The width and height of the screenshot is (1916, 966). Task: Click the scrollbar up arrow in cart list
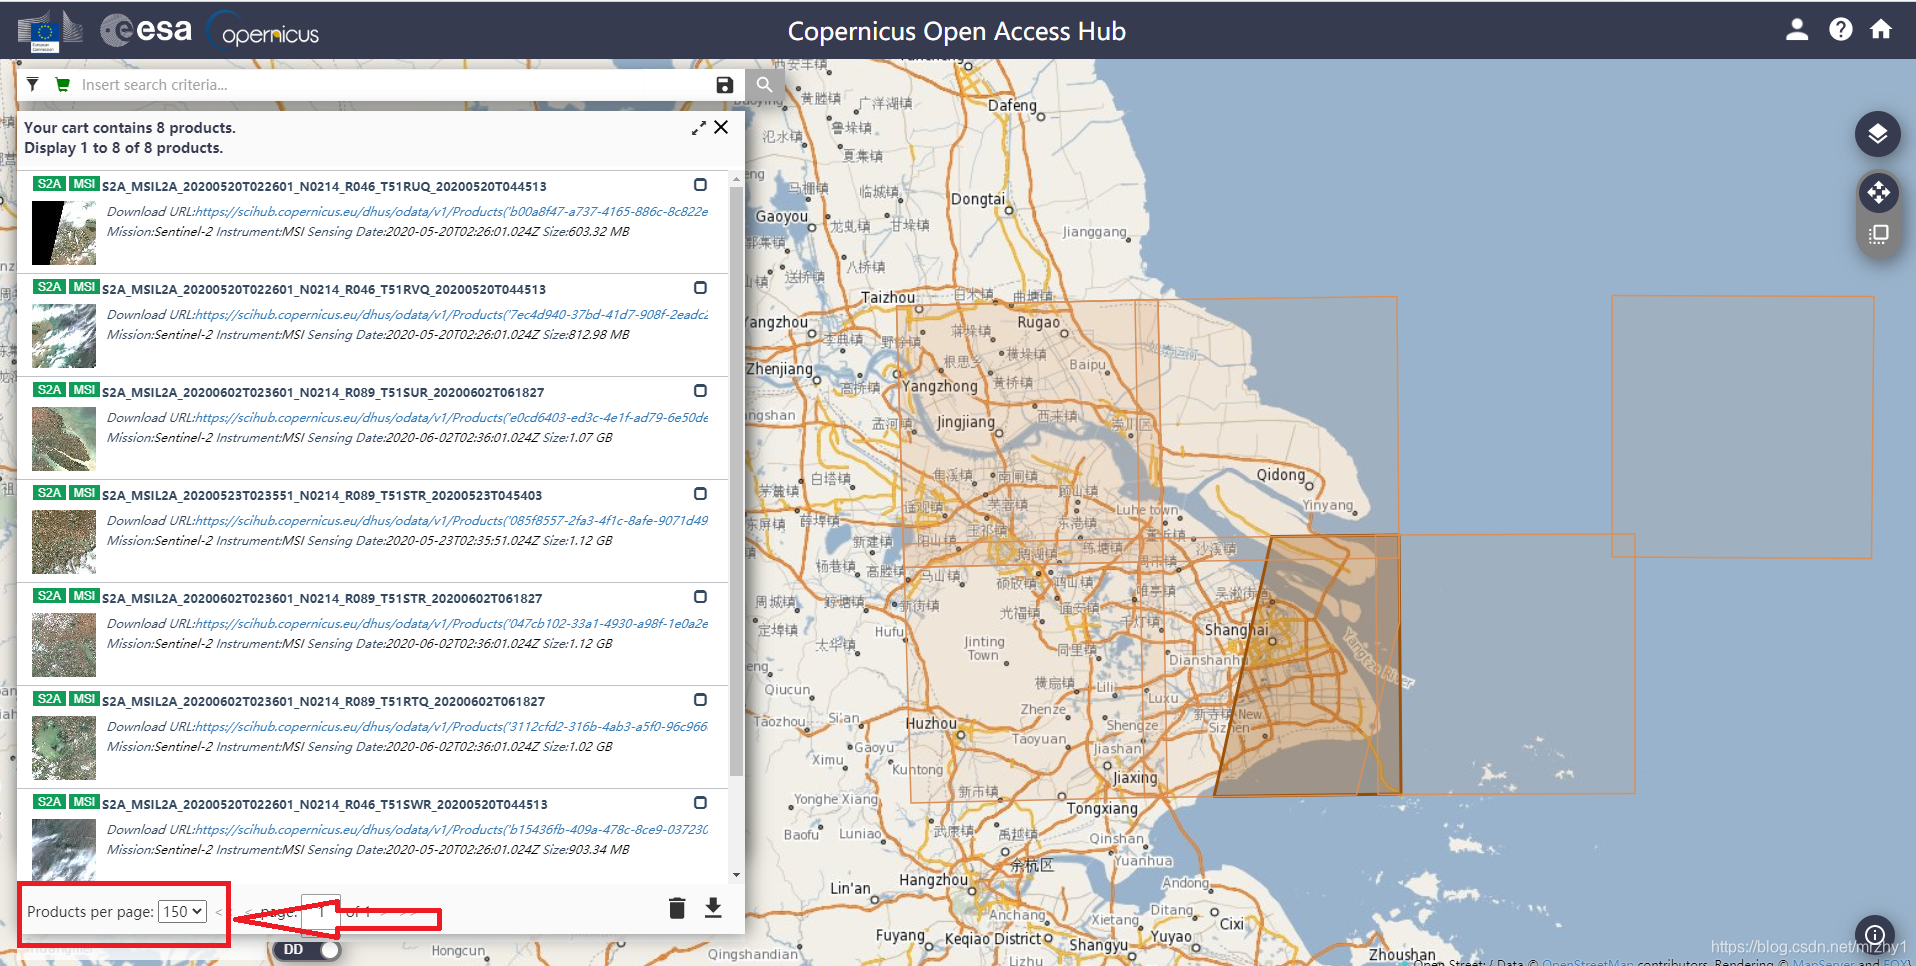[x=736, y=178]
